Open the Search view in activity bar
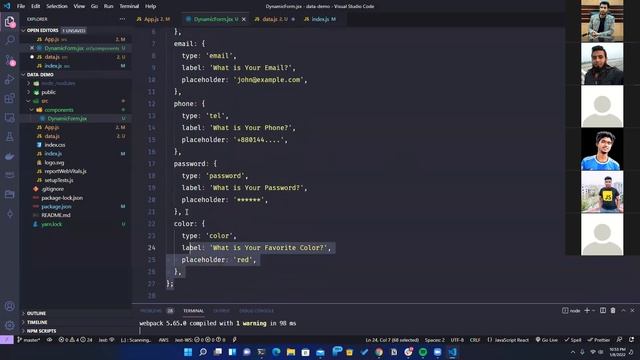The width and height of the screenshot is (640, 360). (x=9, y=40)
